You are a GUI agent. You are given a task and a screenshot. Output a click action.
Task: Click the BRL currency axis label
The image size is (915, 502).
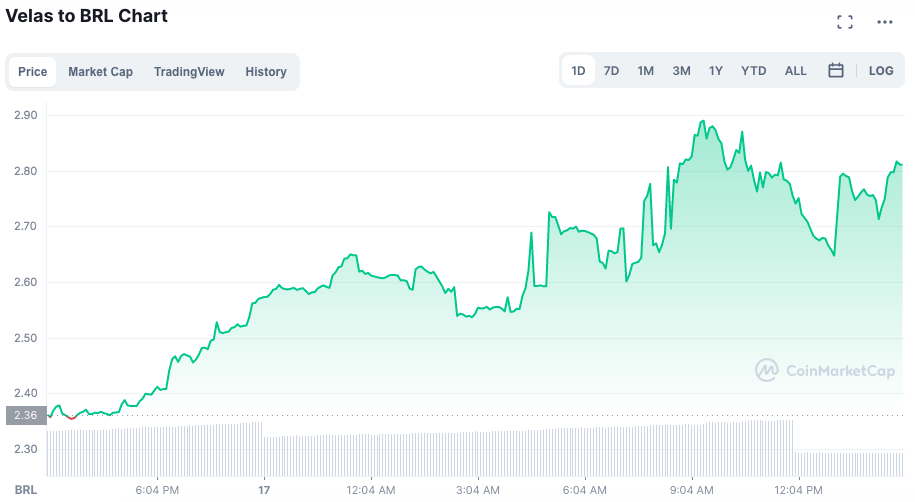tap(26, 490)
